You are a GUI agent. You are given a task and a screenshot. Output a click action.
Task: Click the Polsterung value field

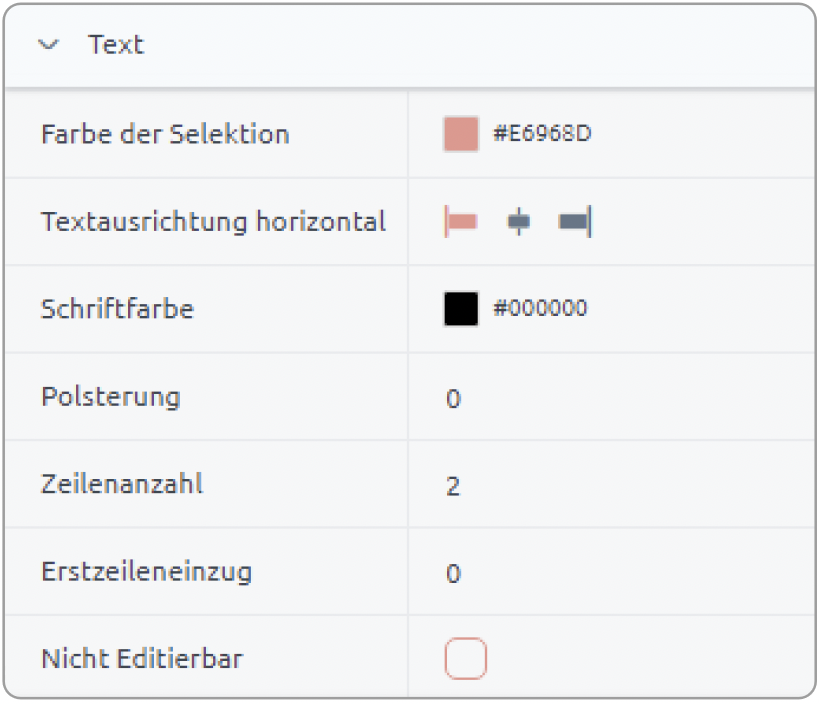coord(611,397)
